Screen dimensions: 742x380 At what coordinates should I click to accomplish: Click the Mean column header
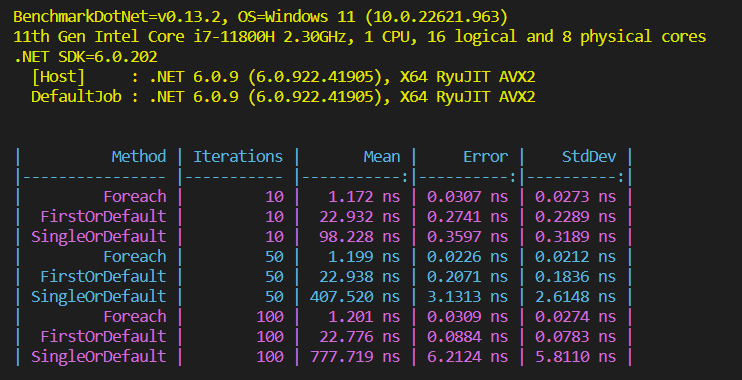point(382,156)
